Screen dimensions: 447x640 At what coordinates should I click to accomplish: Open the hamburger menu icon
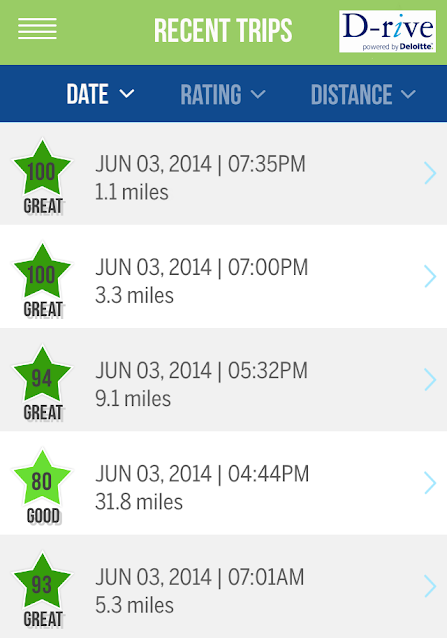37,29
